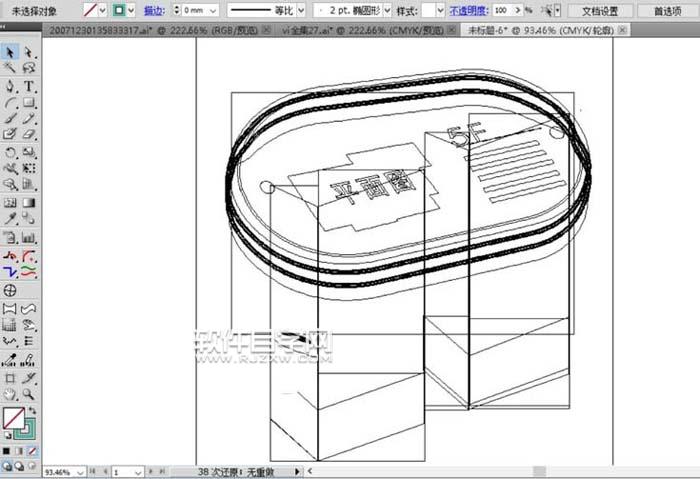Select the Blend tool
Image resolution: width=700 pixels, height=479 pixels.
coord(29,219)
